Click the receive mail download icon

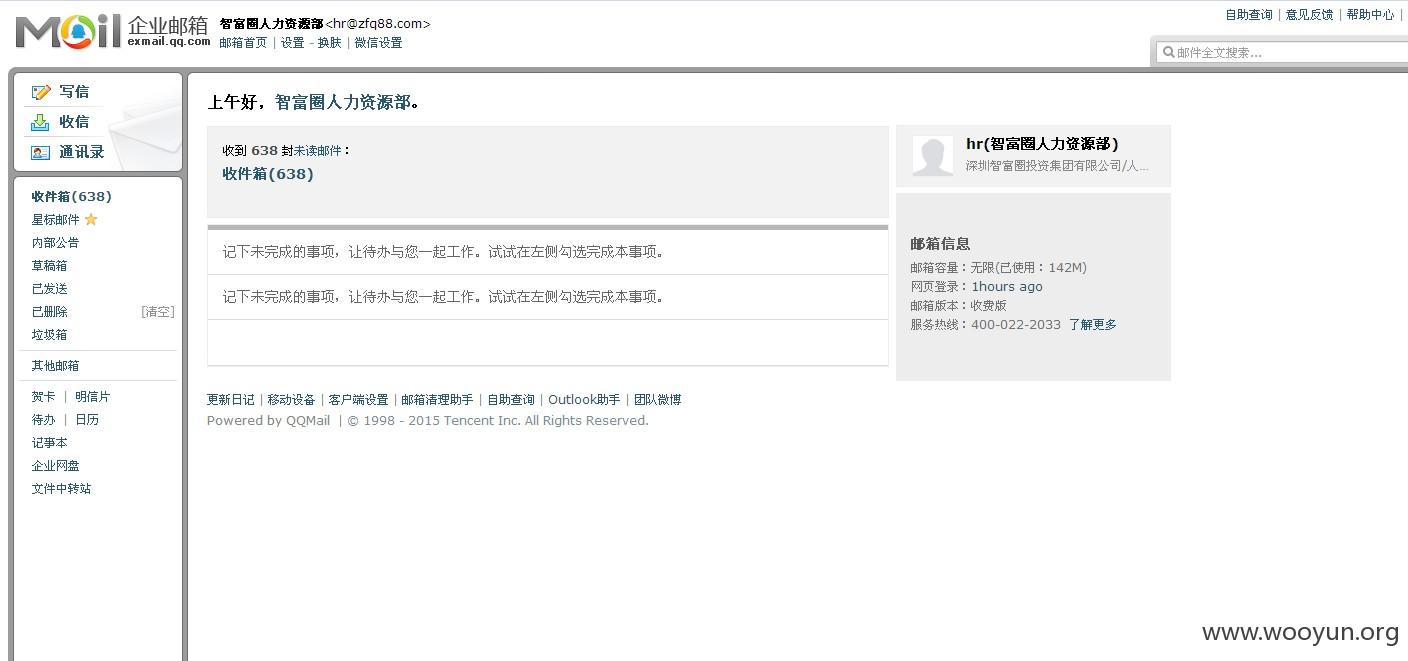(x=40, y=122)
